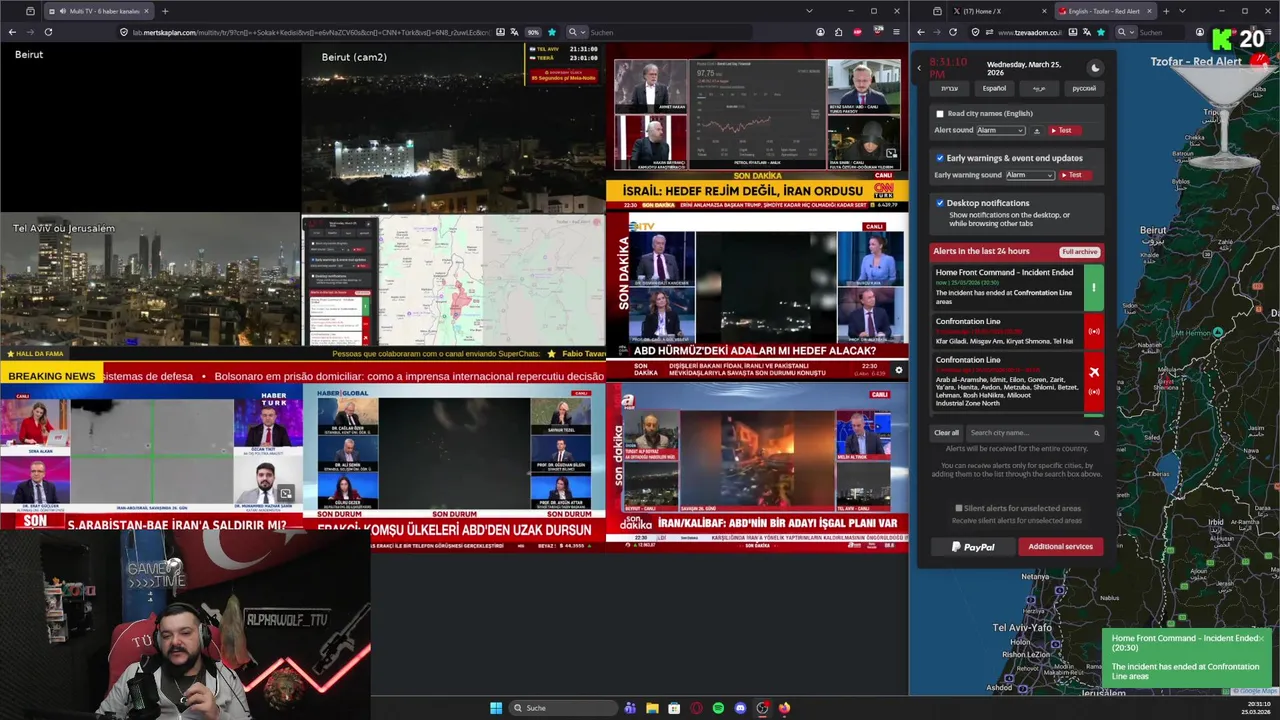The image size is (1280, 720).
Task: Click the settings gear on NTV stream
Action: (x=898, y=370)
